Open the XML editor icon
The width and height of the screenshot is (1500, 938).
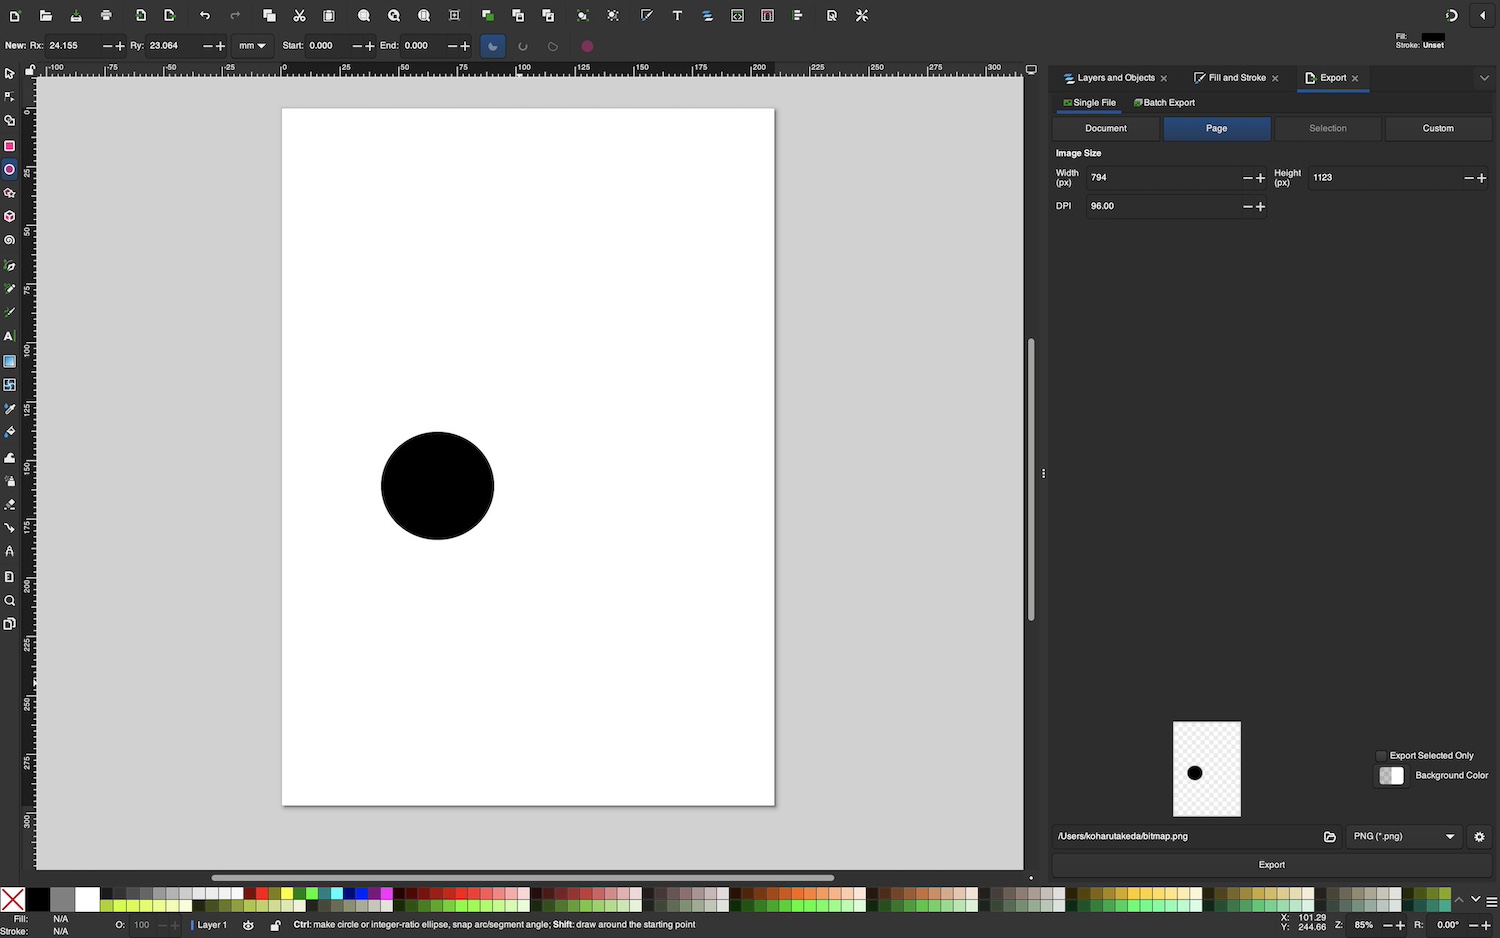click(737, 16)
